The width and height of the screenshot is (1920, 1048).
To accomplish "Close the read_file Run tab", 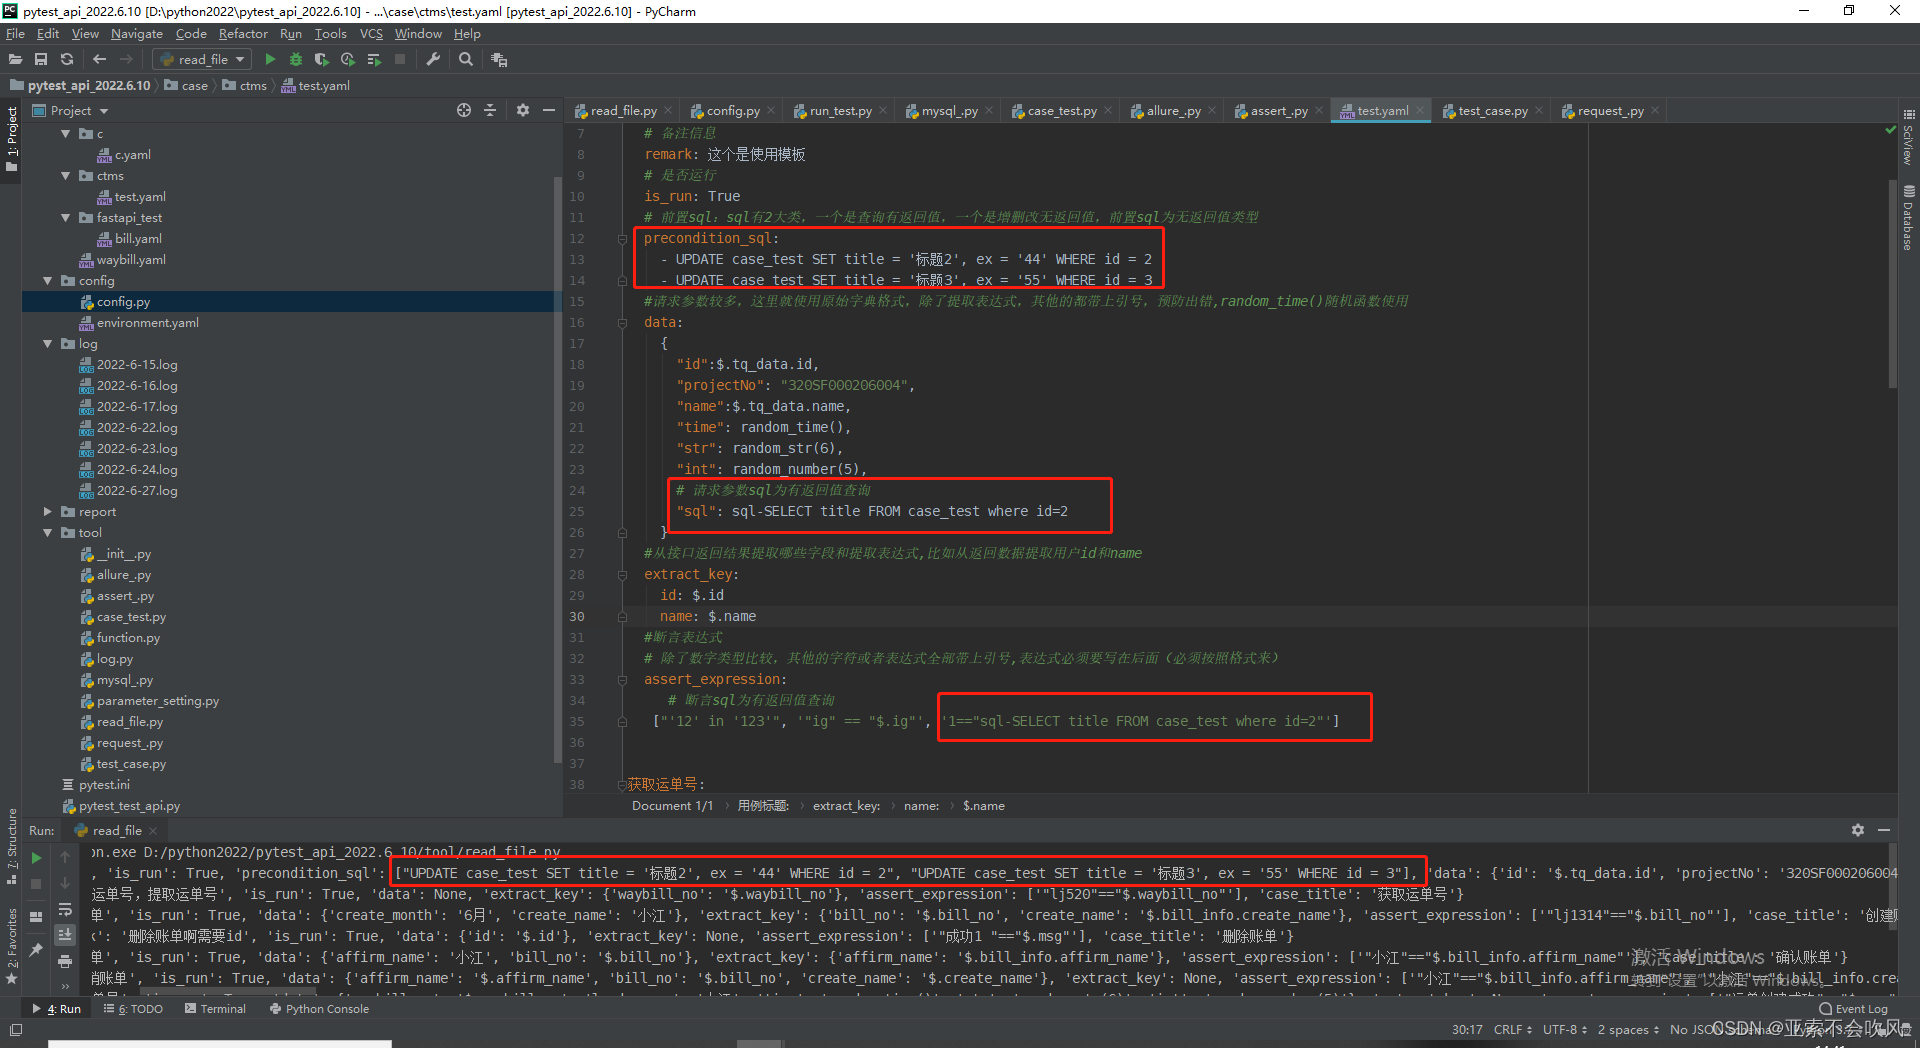I will [153, 831].
